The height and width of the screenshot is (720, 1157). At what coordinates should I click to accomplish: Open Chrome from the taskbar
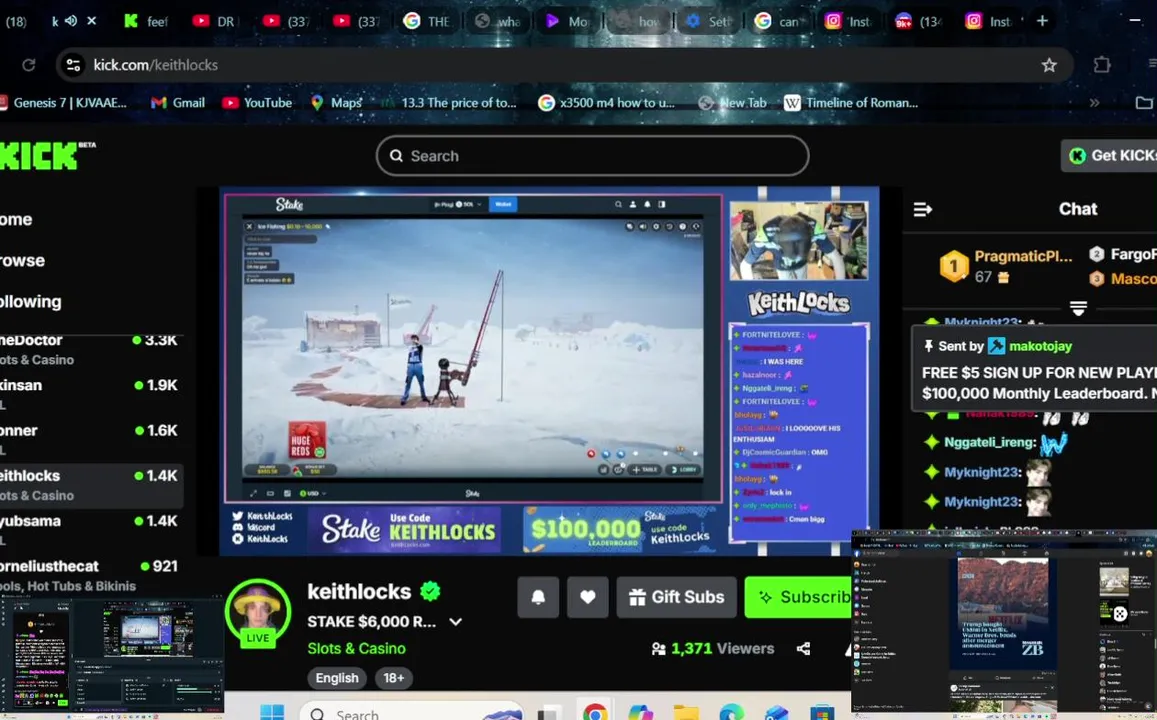pos(595,713)
